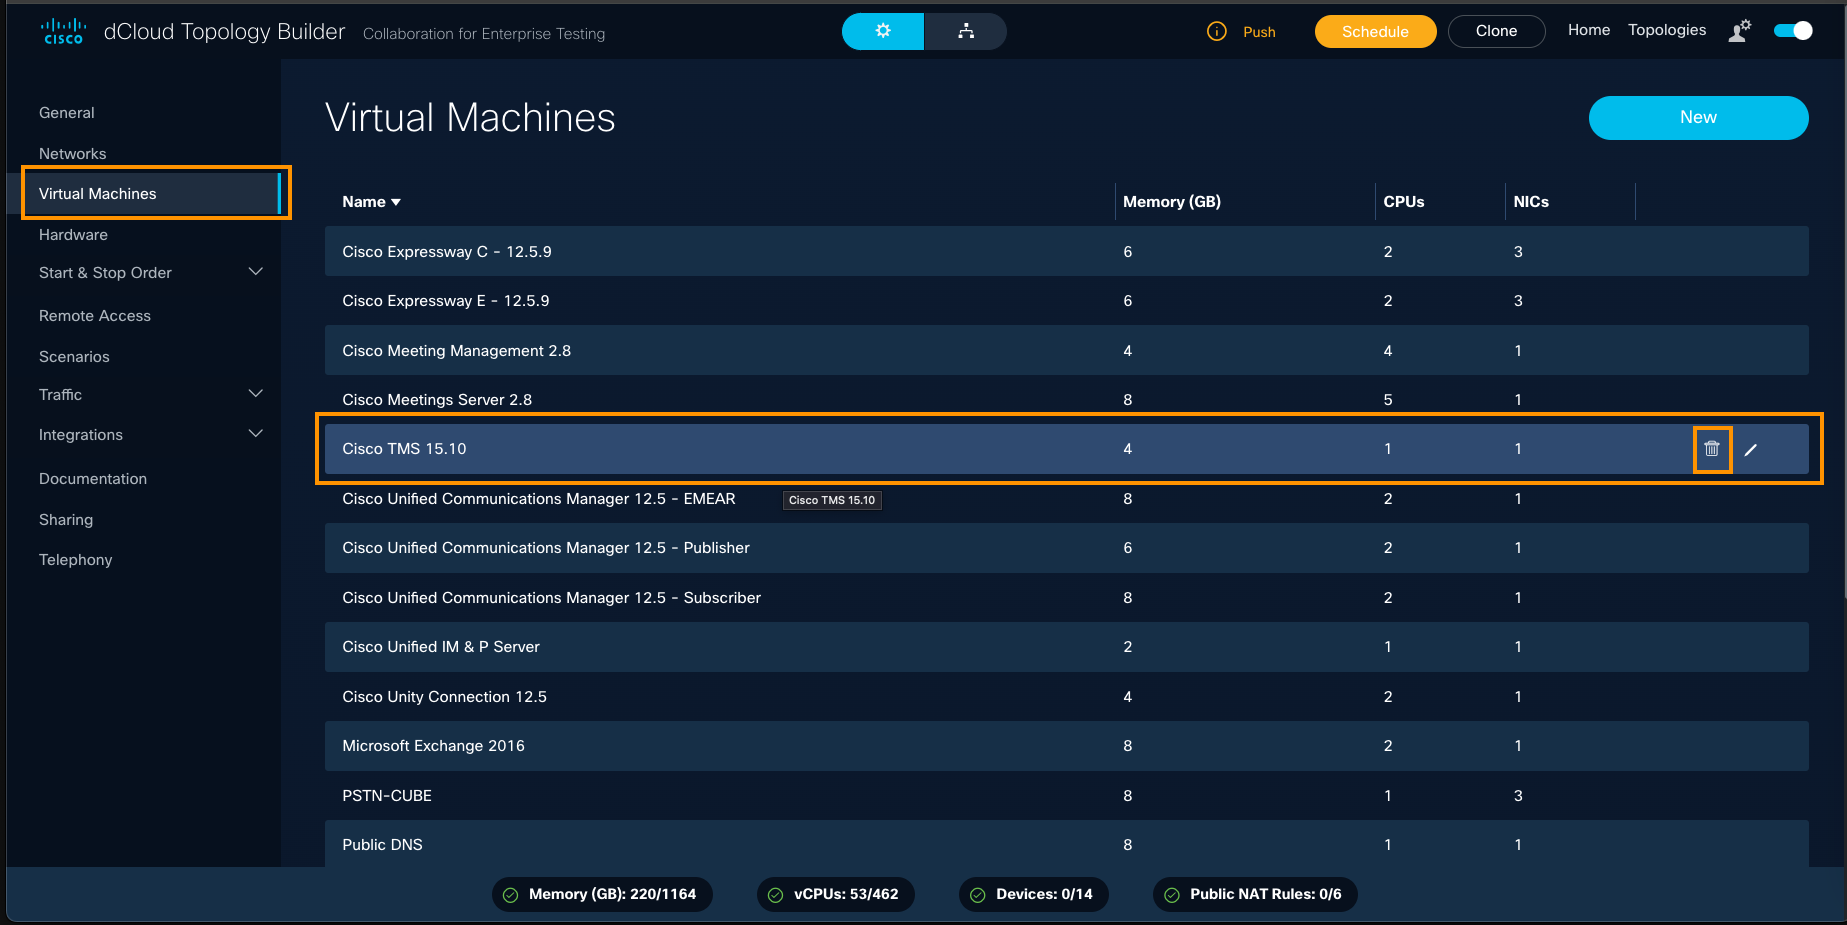Select PSTN-CUBE row
Screen dimensions: 1847x925
tap(1066, 796)
